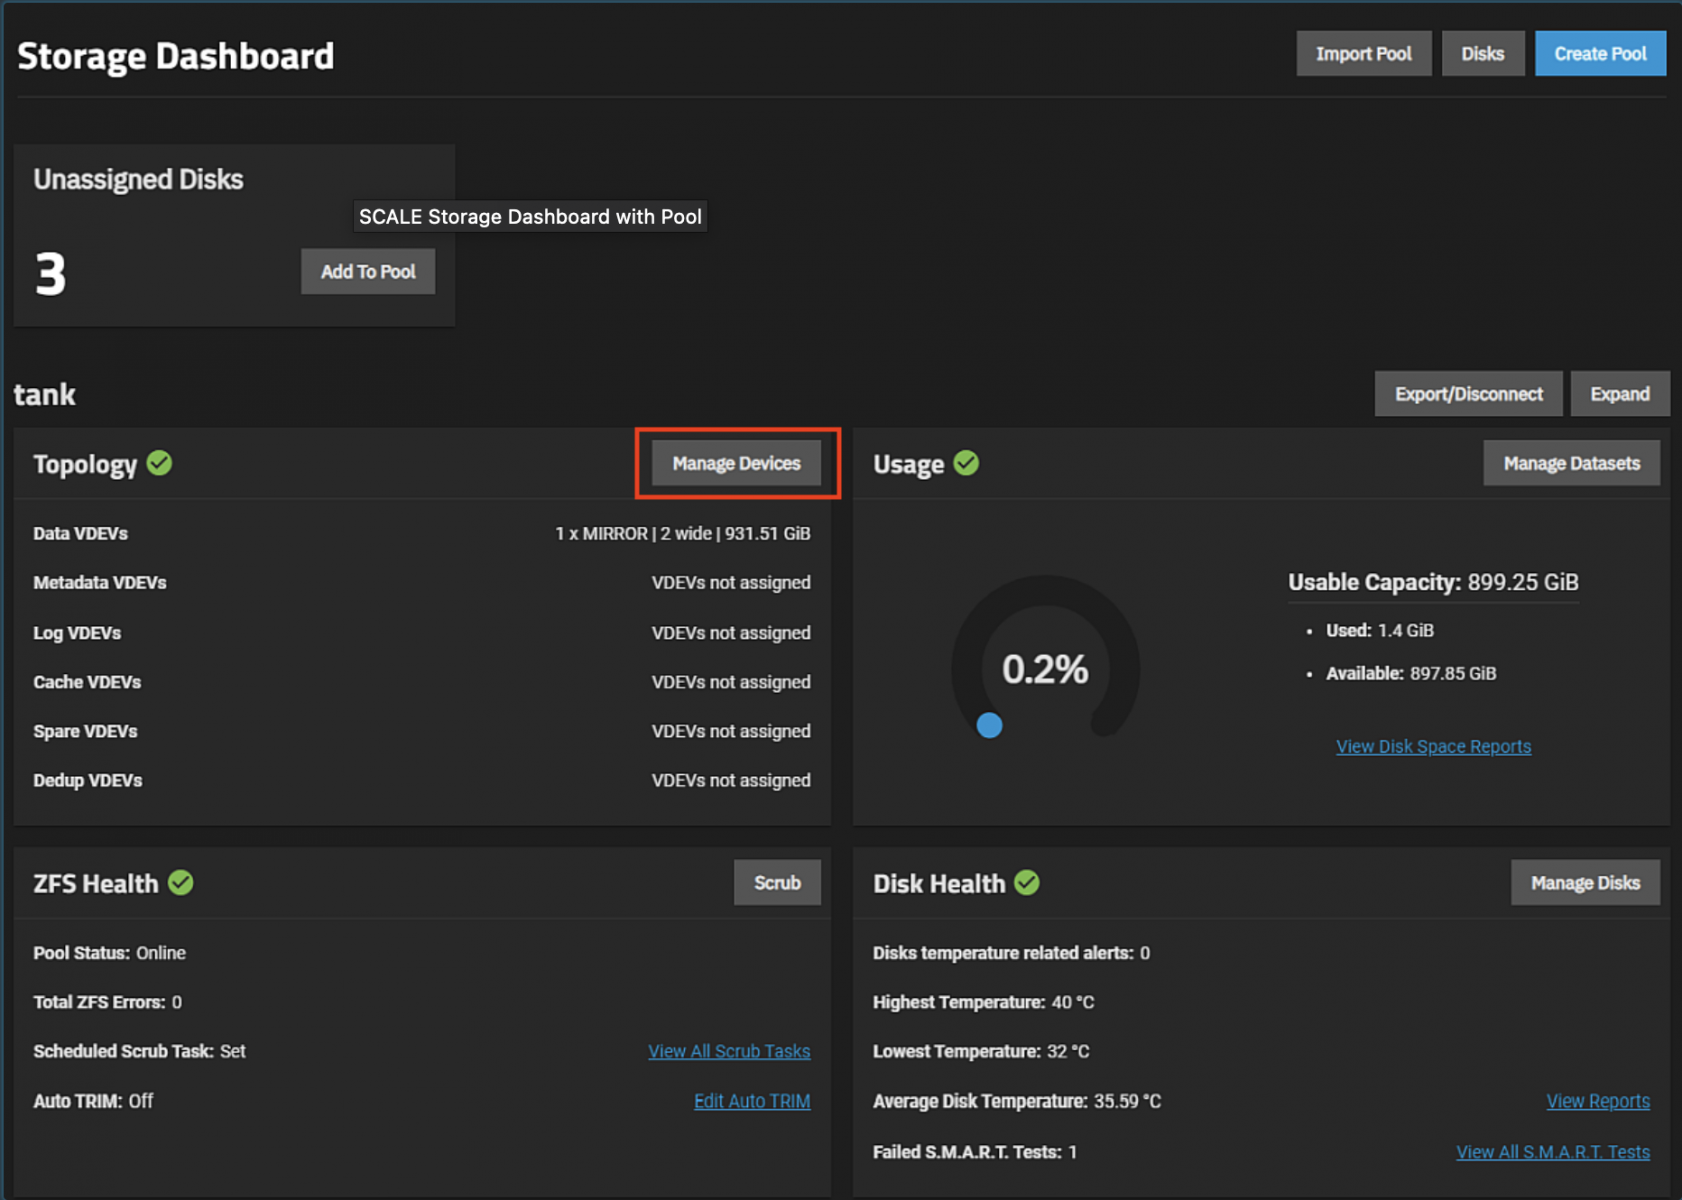Click the Log VDEVs row label
Viewport: 1682px width, 1200px height.
77,633
